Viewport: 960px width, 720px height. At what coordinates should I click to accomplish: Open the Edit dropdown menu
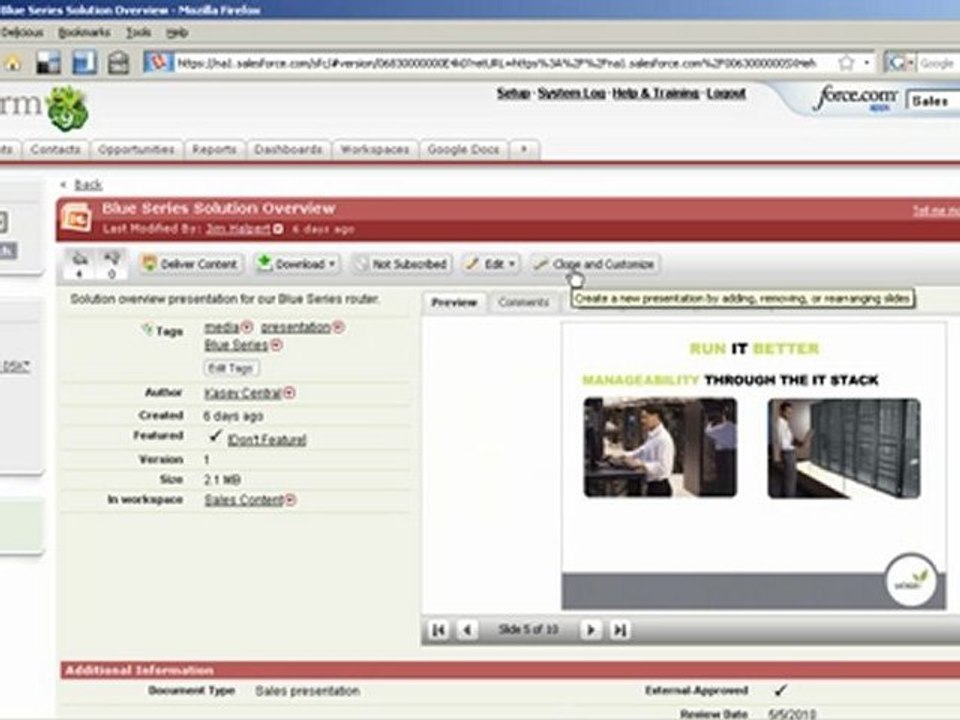[491, 264]
